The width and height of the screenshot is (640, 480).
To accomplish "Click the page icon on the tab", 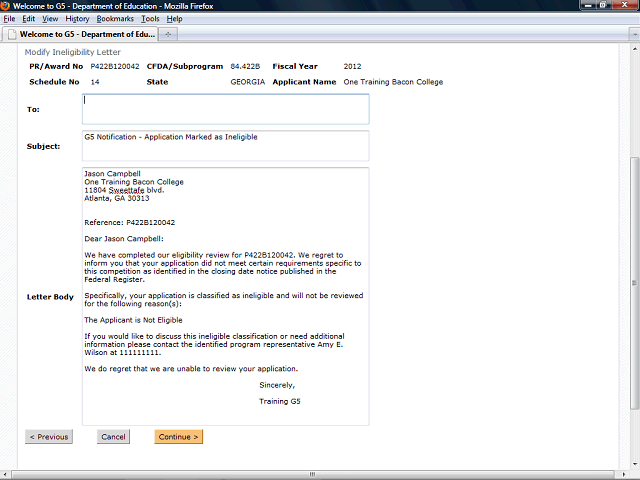I will 12,34.
